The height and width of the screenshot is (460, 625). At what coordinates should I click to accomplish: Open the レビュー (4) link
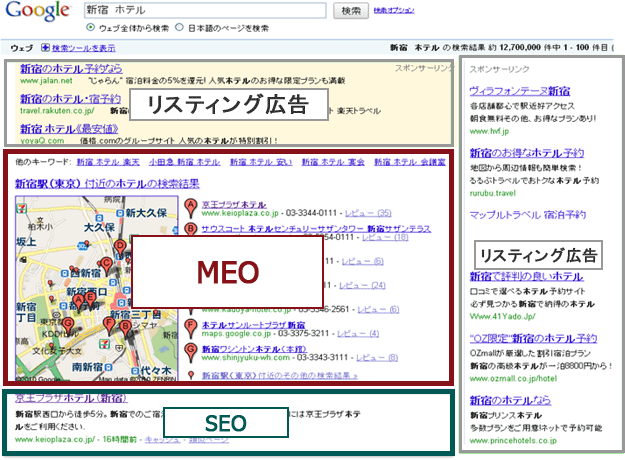point(358,333)
